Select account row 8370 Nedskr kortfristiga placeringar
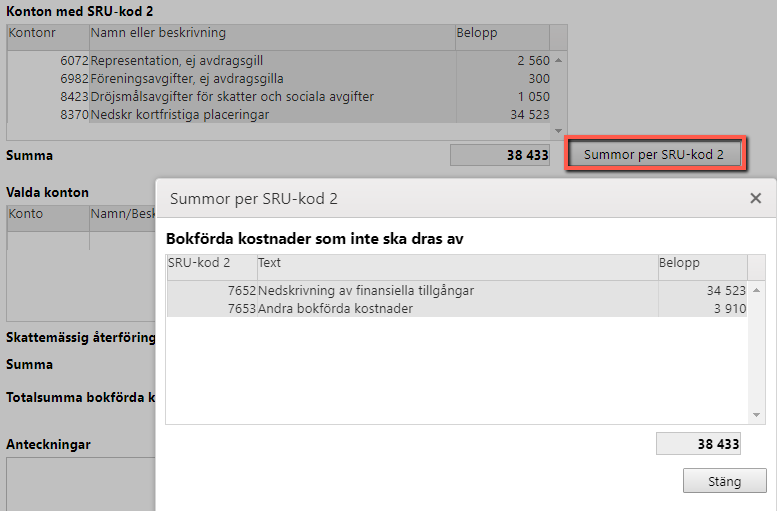The height and width of the screenshot is (511, 777). coord(279,114)
